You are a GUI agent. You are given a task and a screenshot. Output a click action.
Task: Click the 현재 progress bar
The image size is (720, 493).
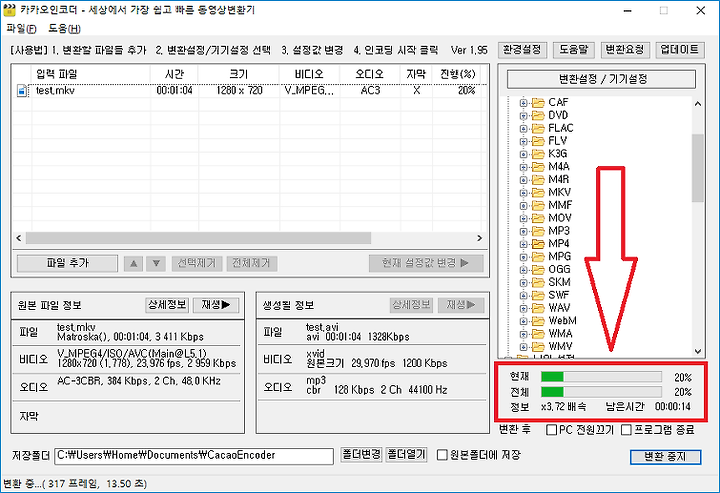(601, 377)
